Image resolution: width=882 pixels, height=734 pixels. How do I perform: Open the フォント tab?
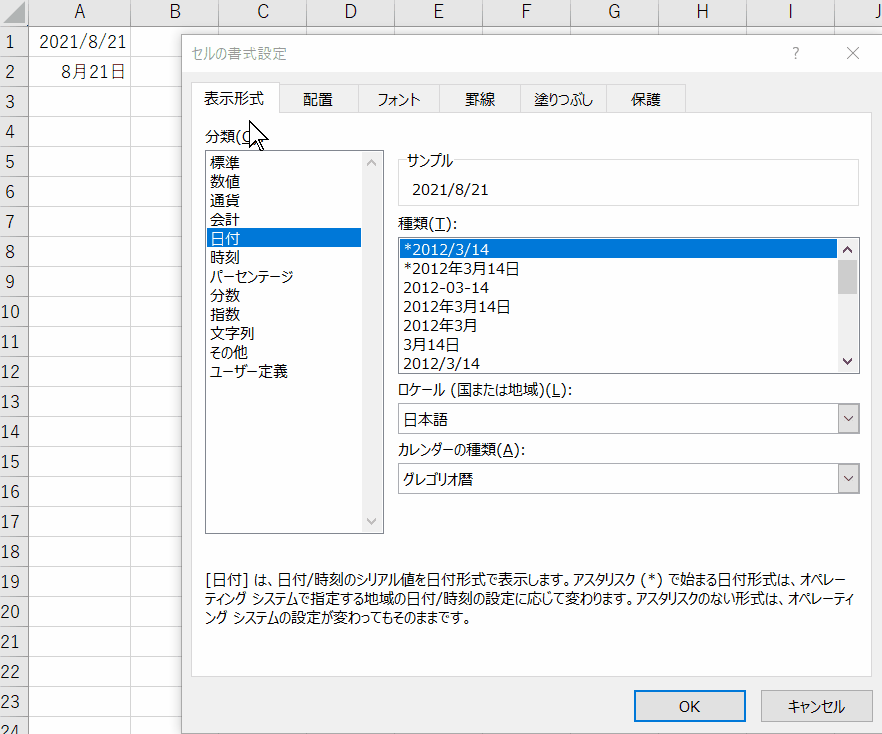click(398, 99)
